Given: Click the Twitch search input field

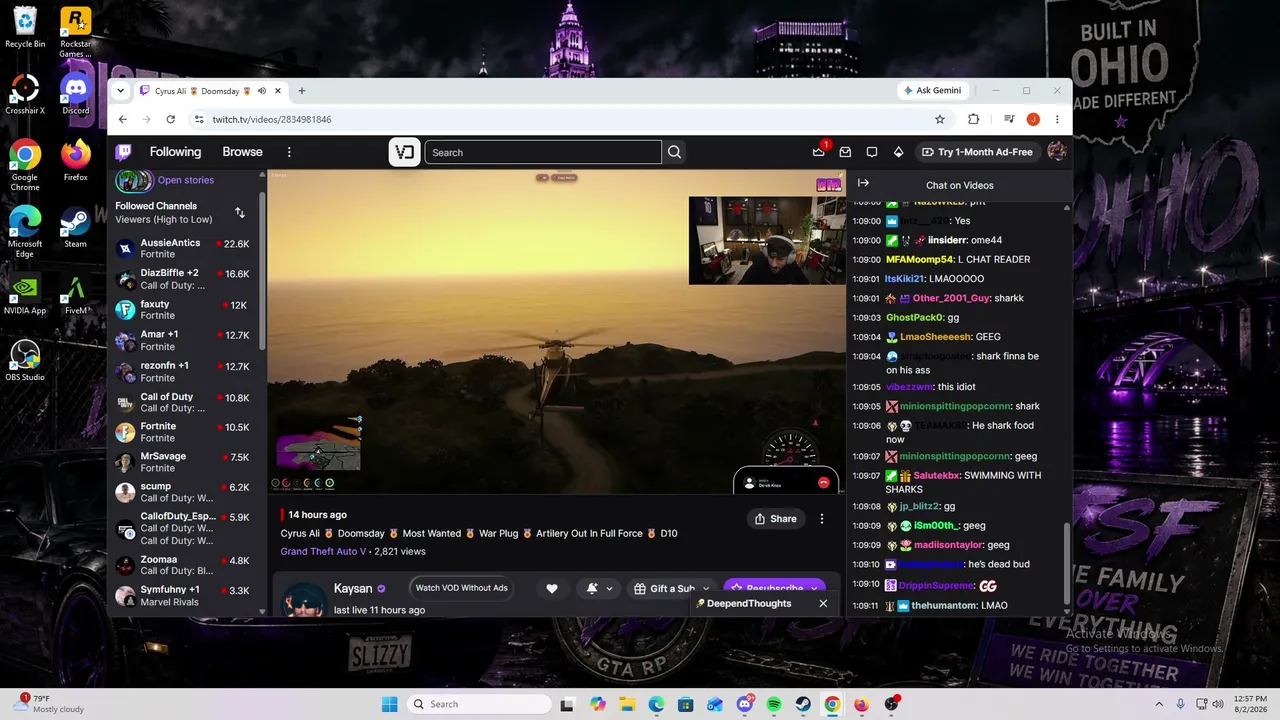Looking at the screenshot, I should click(543, 152).
